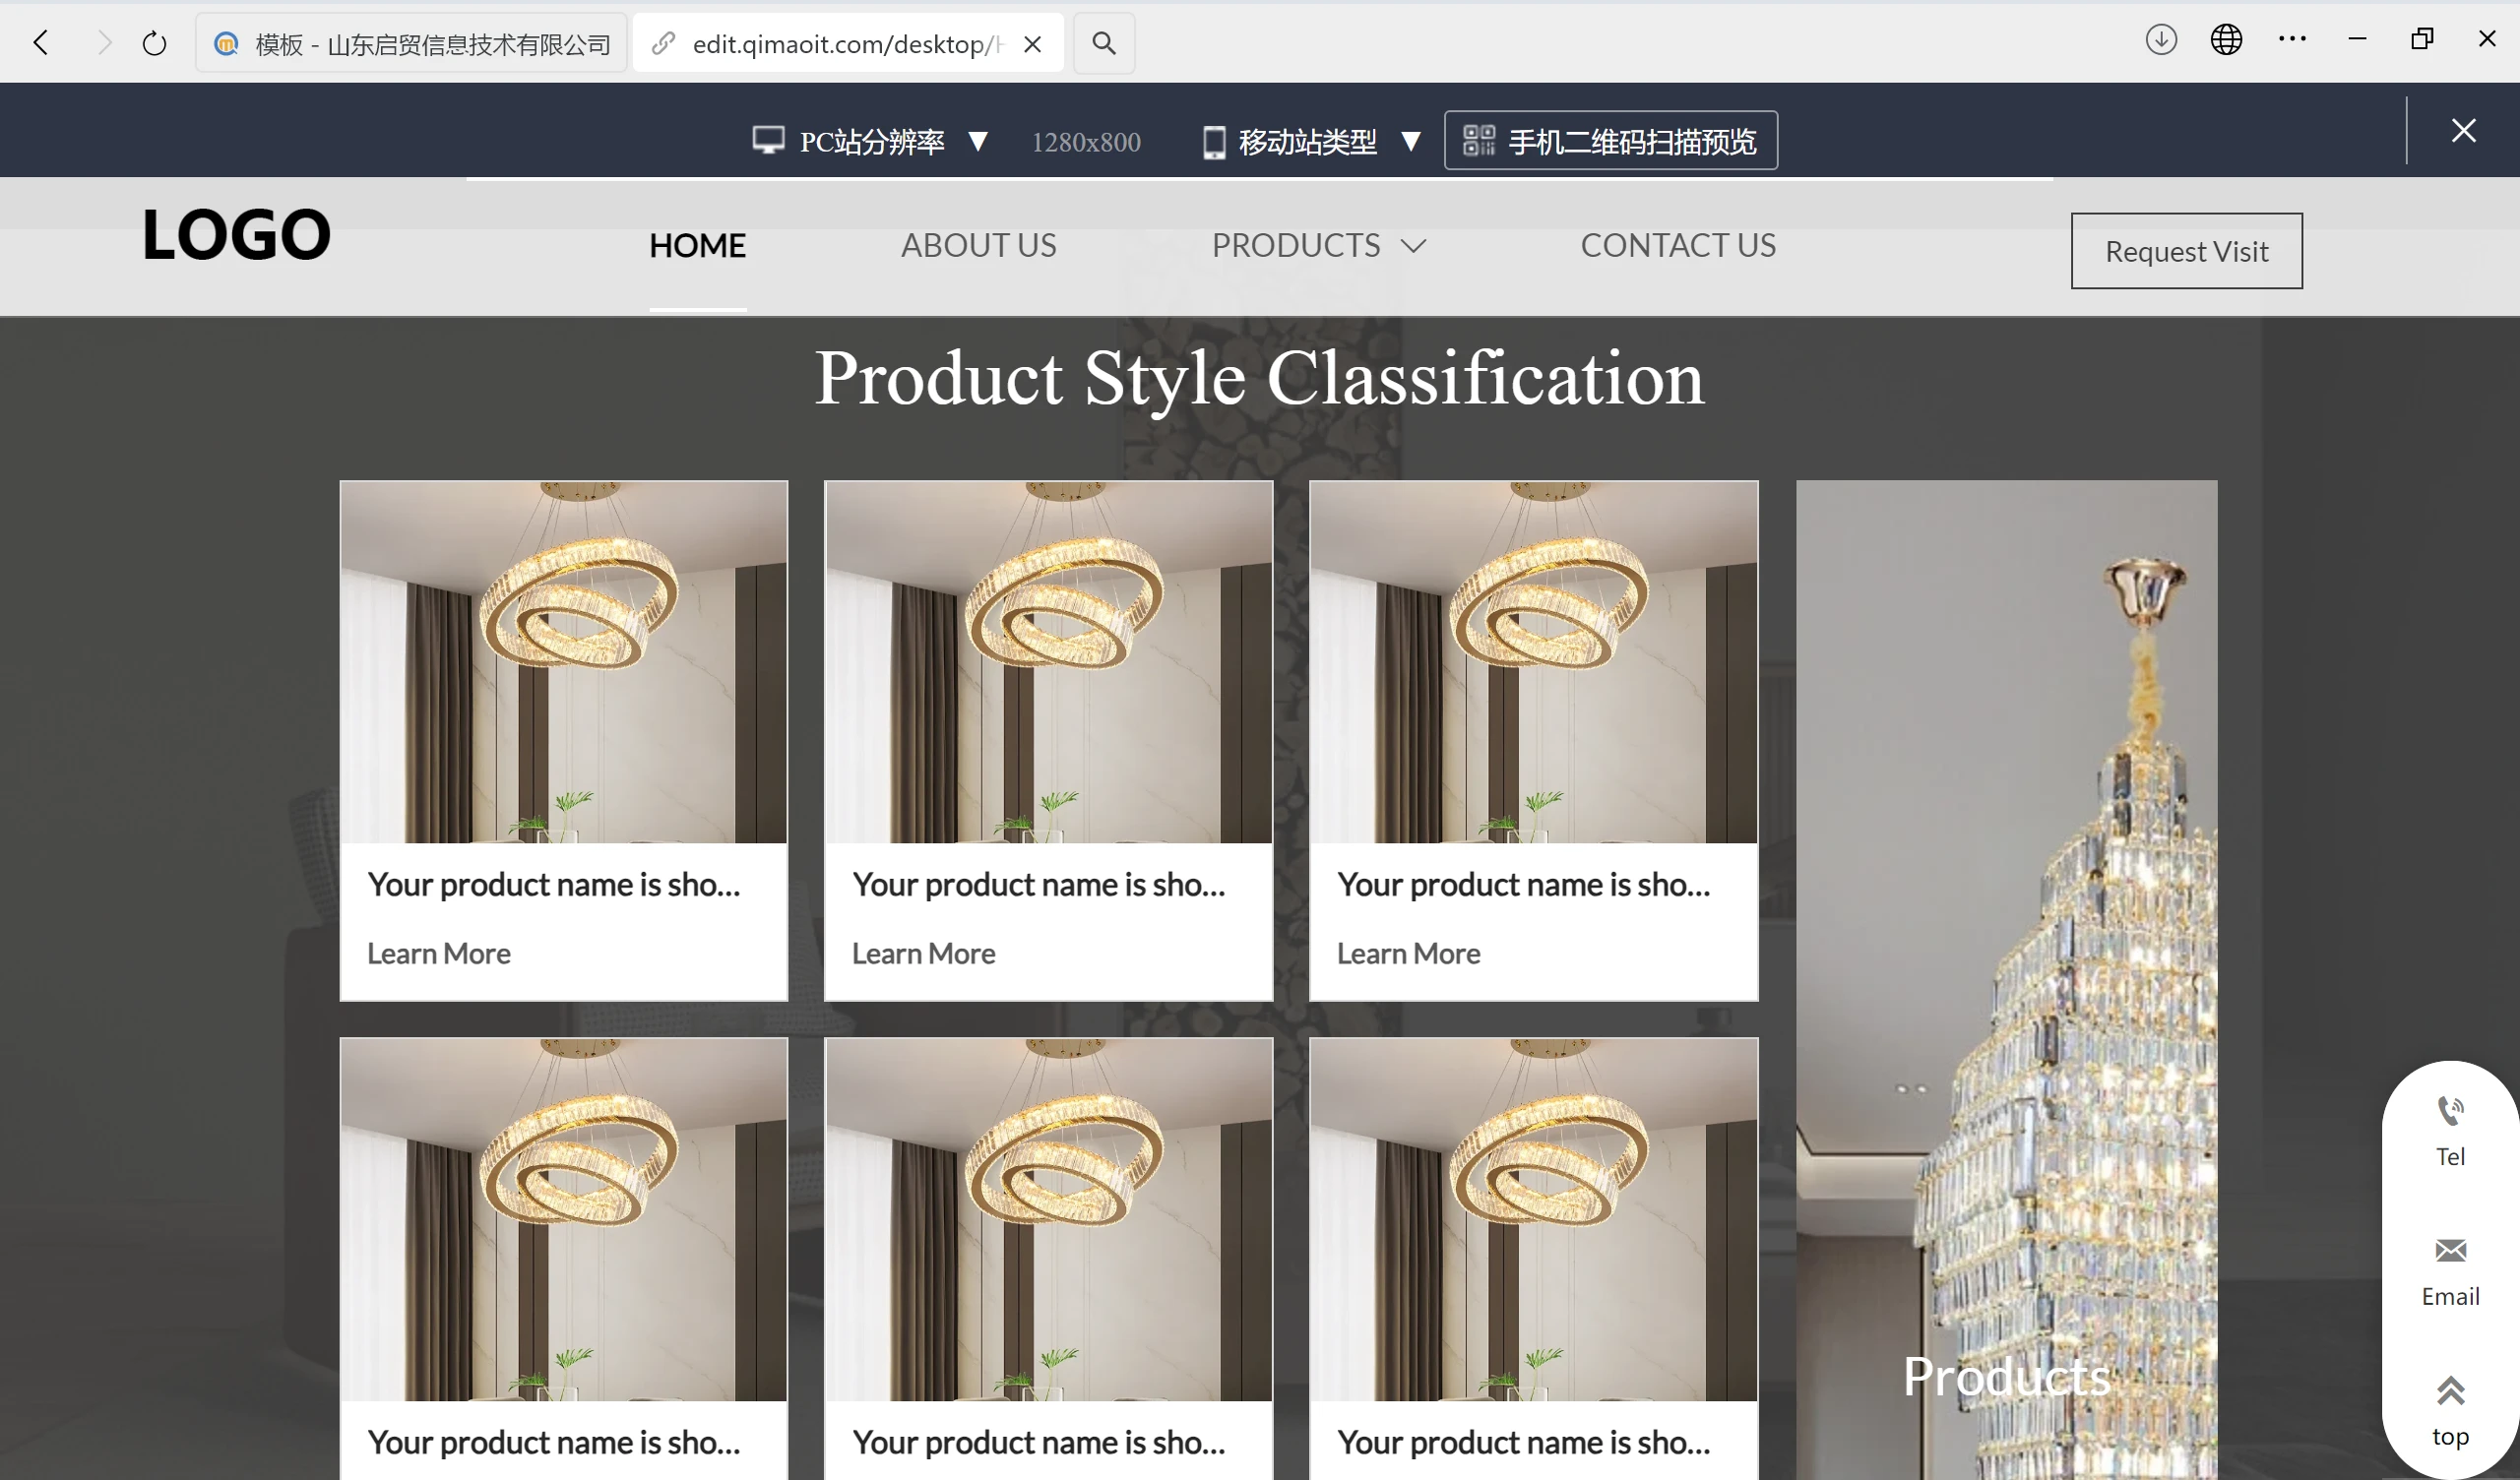
Task: Minimize the browser window
Action: [2357, 39]
